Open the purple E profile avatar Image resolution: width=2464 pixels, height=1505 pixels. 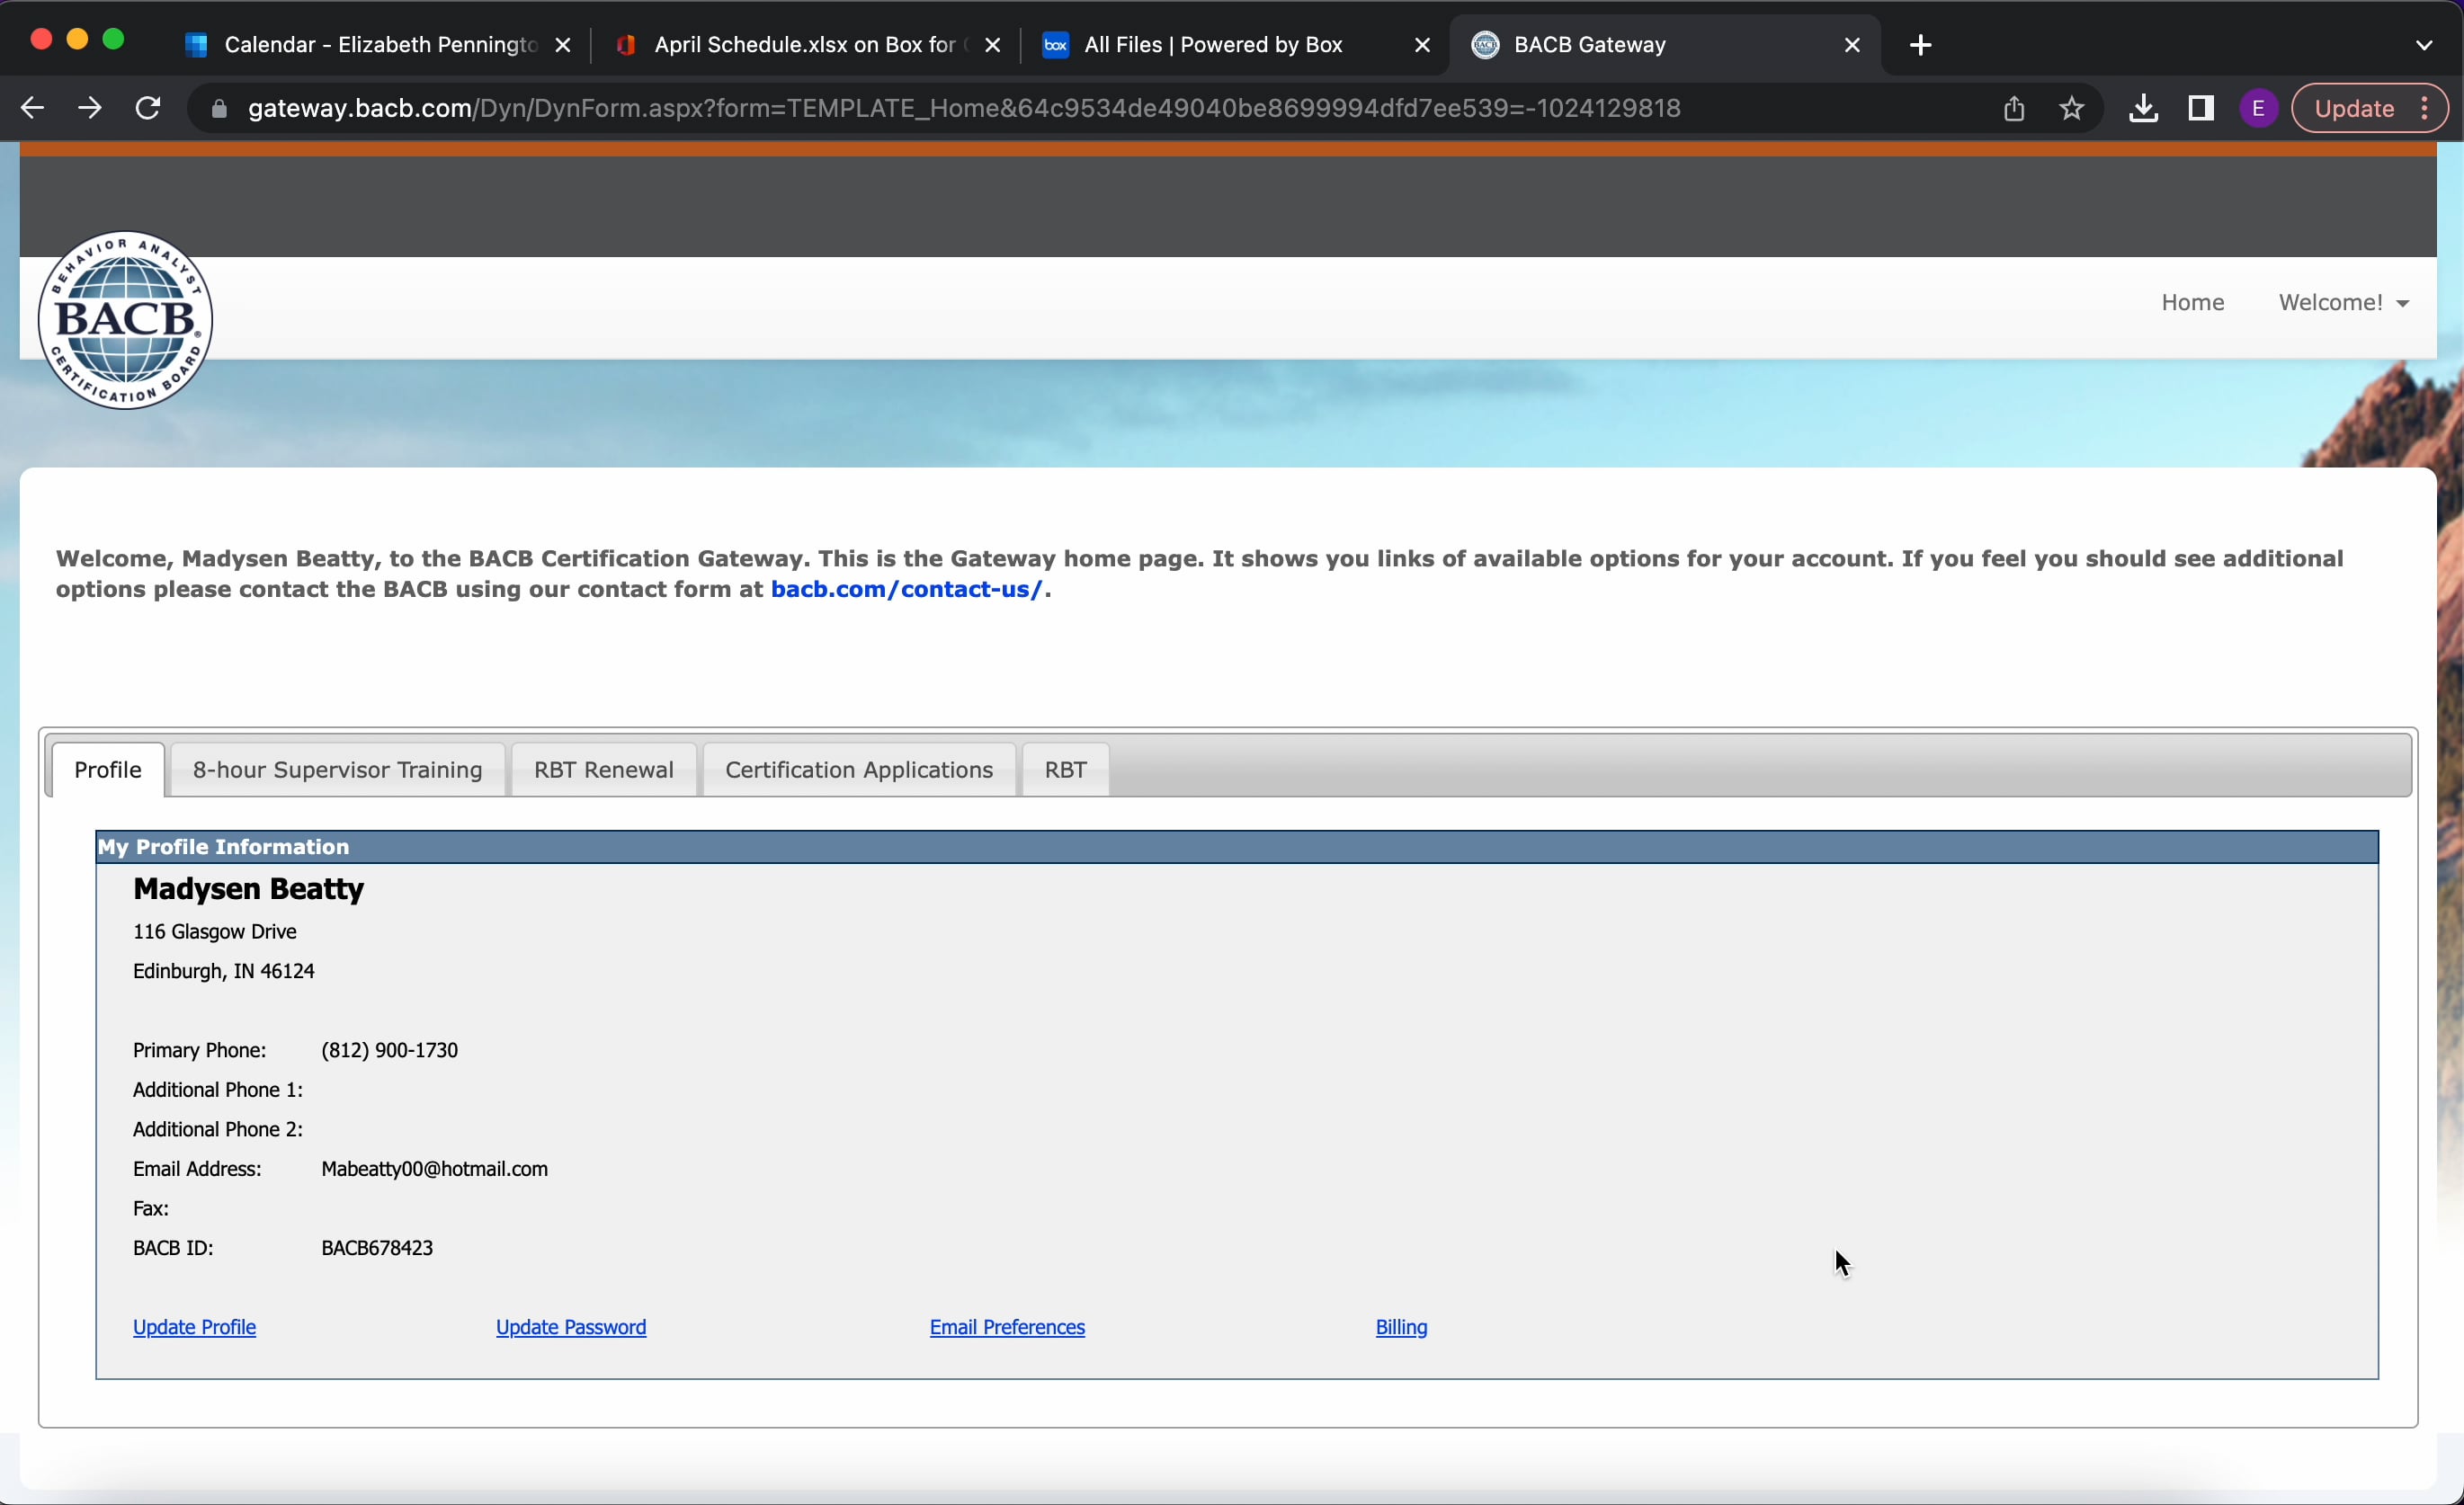point(2258,108)
